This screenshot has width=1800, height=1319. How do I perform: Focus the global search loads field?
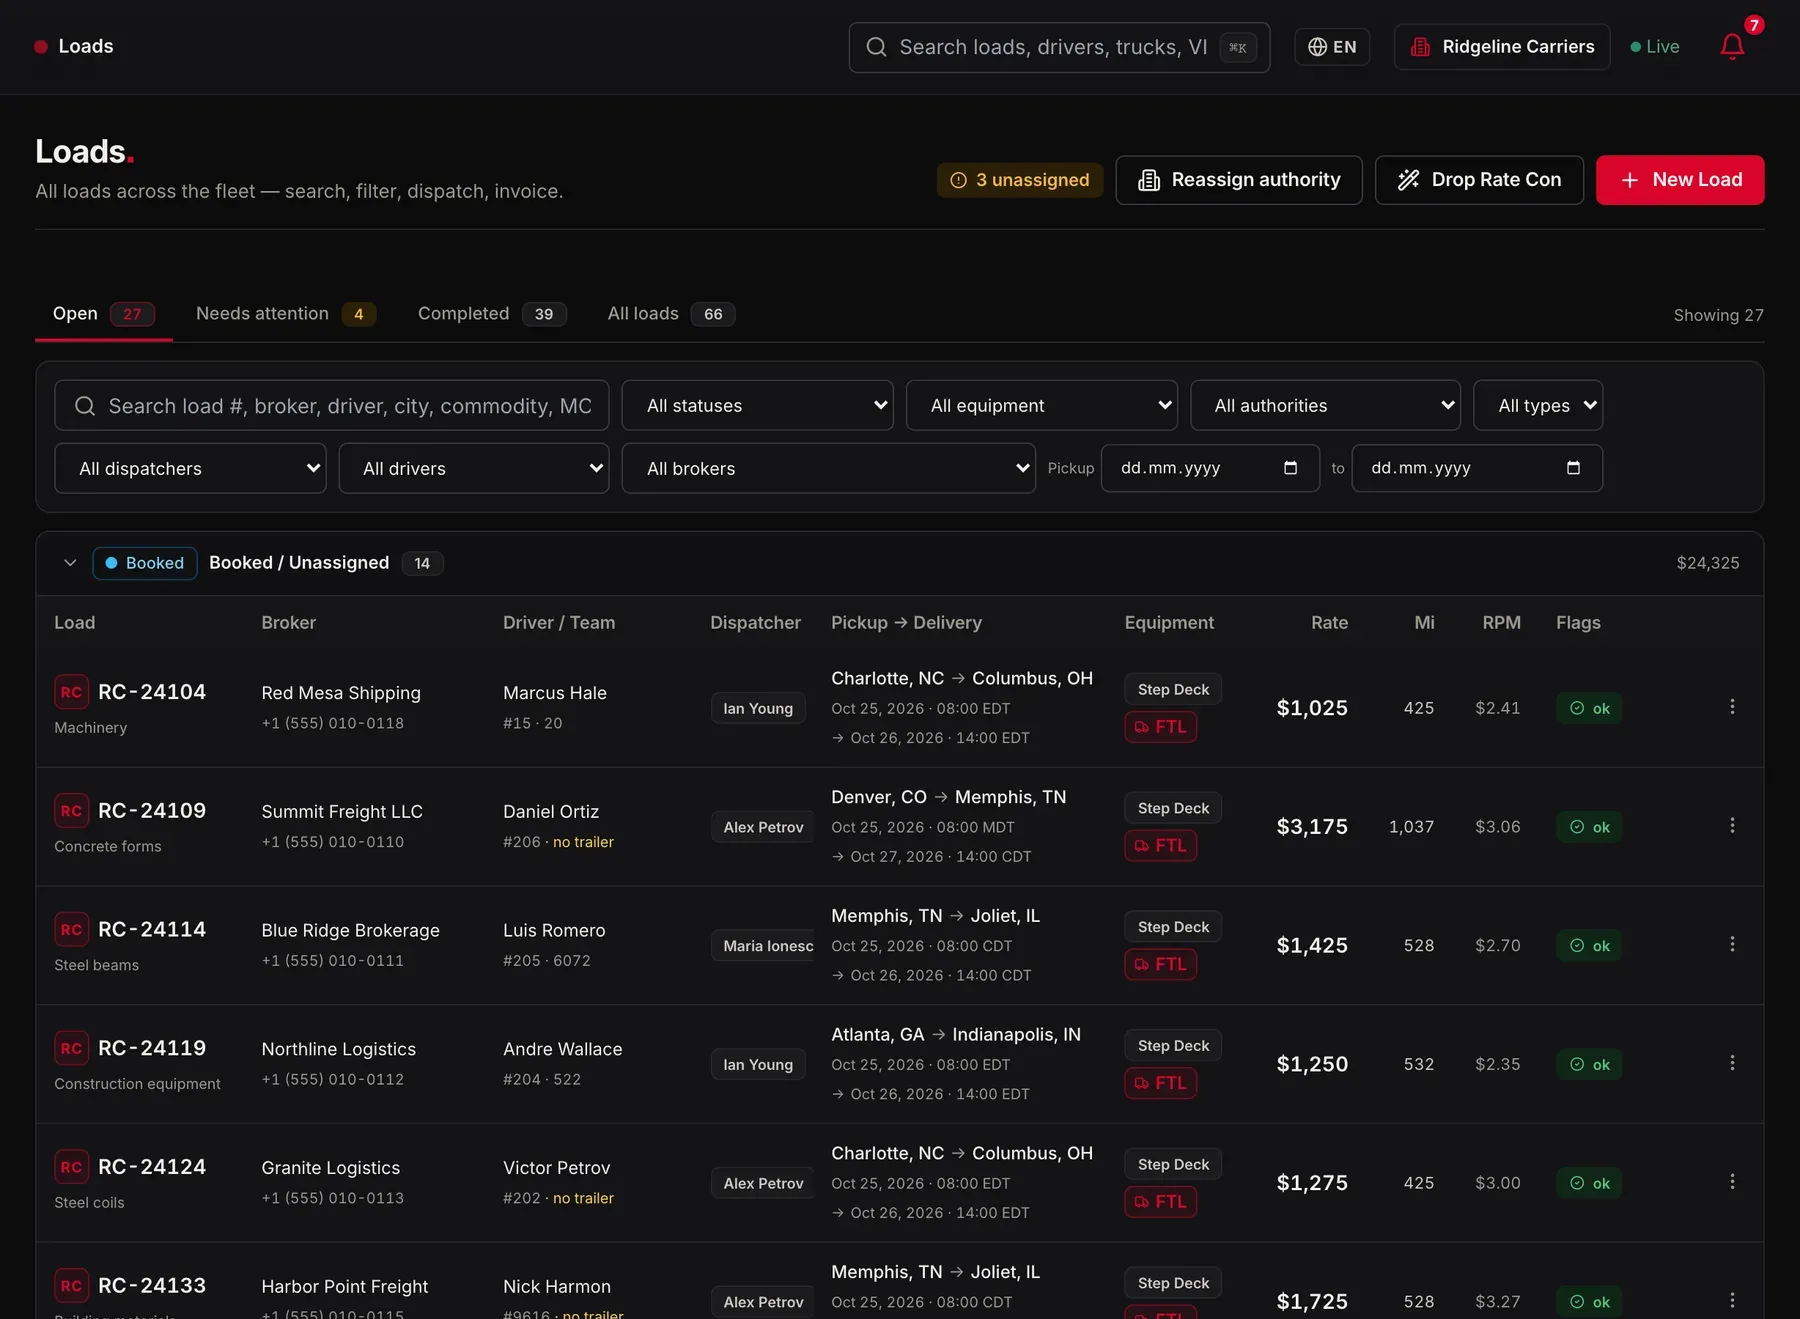1059,47
